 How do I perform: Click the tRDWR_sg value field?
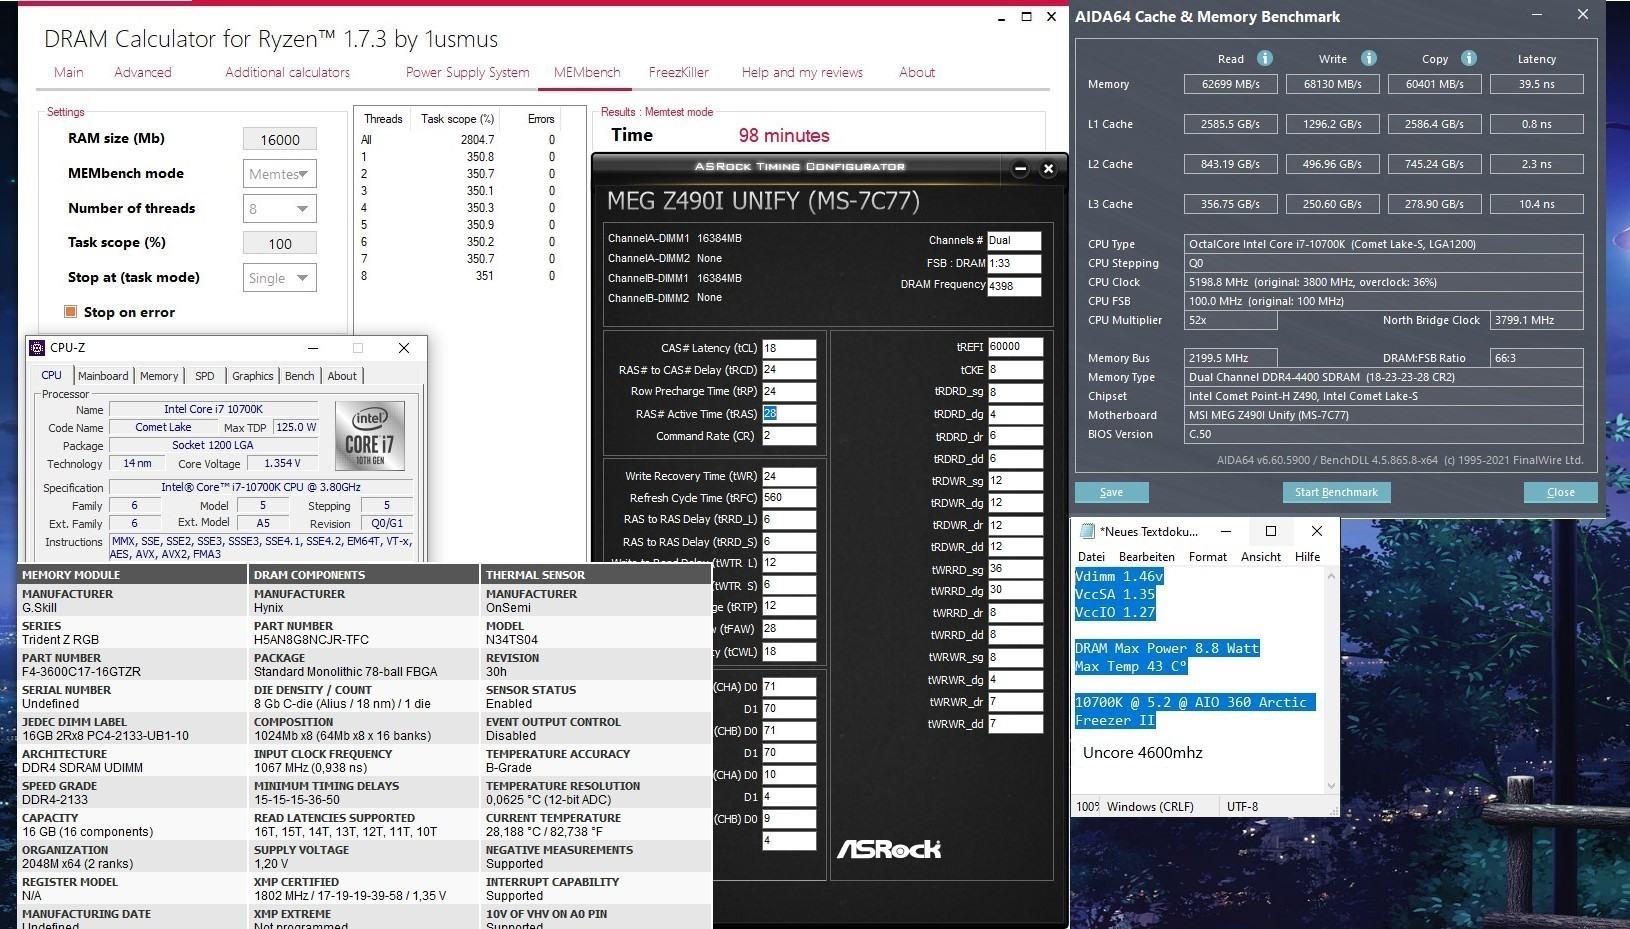tap(1015, 480)
